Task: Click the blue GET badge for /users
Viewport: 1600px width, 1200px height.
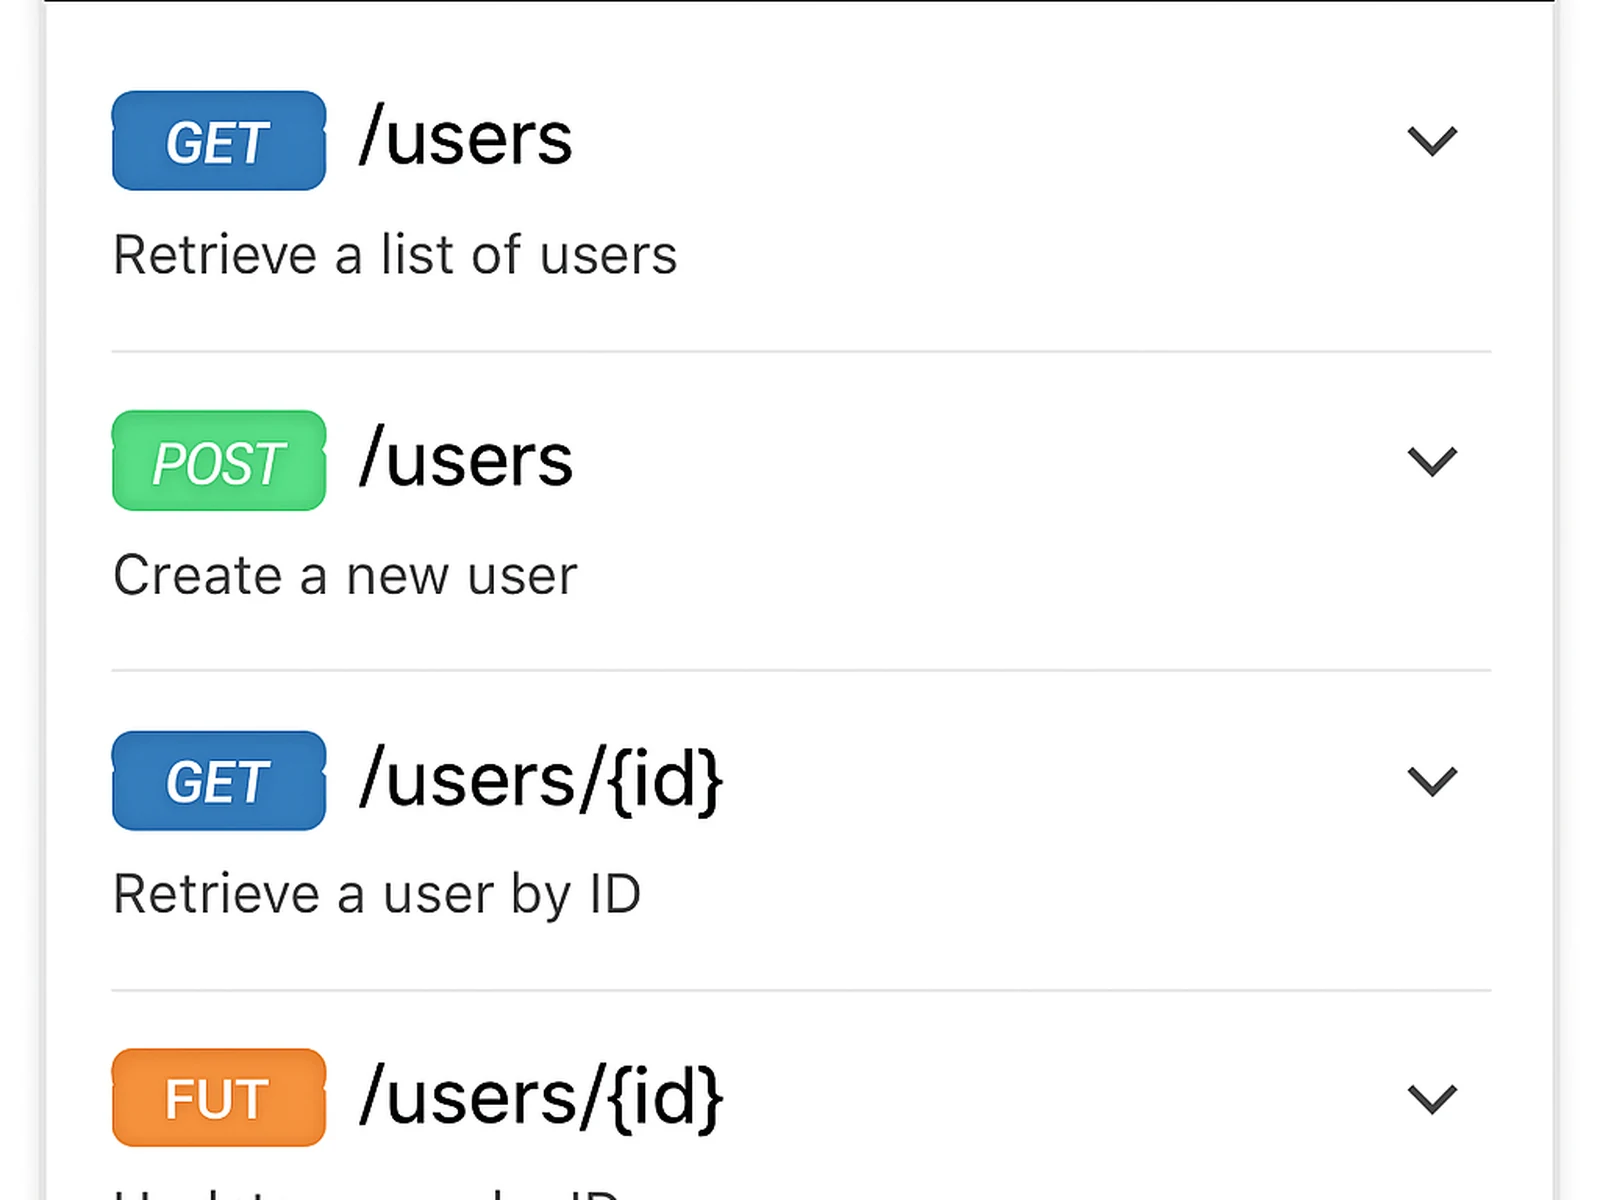Action: (218, 141)
